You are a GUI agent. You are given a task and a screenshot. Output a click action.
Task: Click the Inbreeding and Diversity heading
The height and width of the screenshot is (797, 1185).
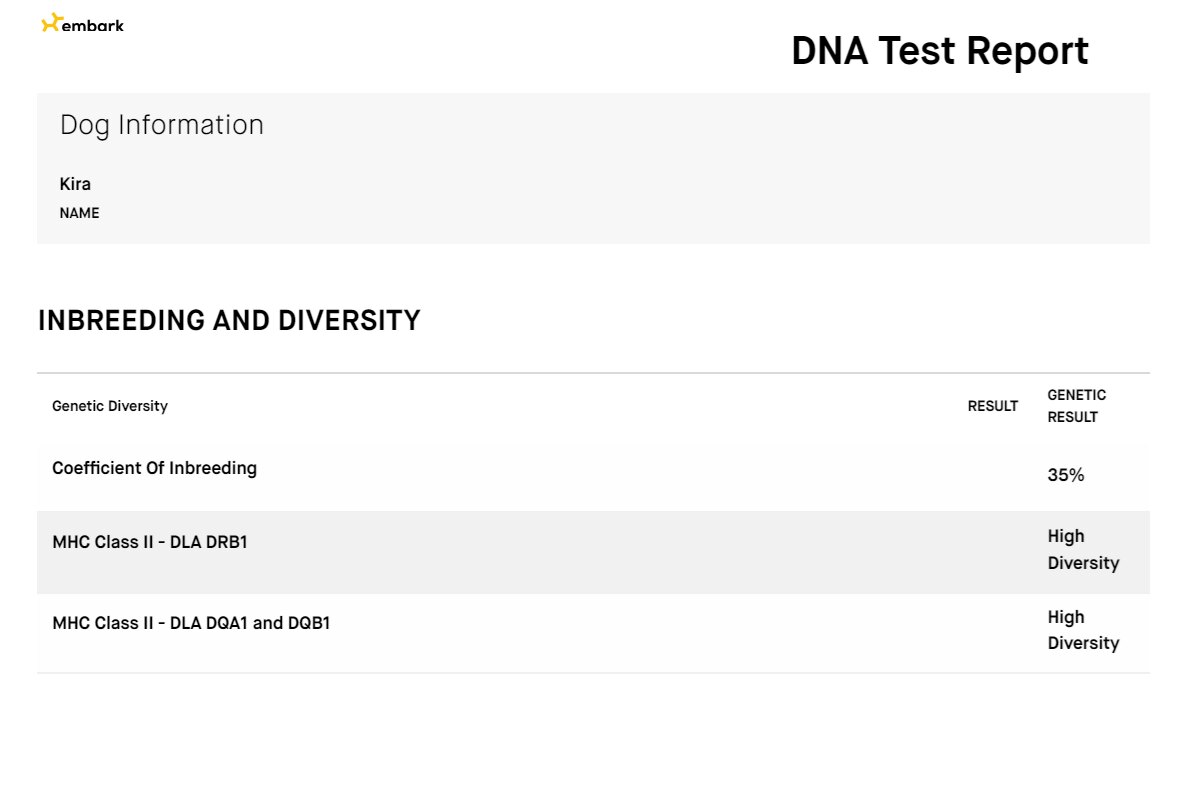click(229, 320)
